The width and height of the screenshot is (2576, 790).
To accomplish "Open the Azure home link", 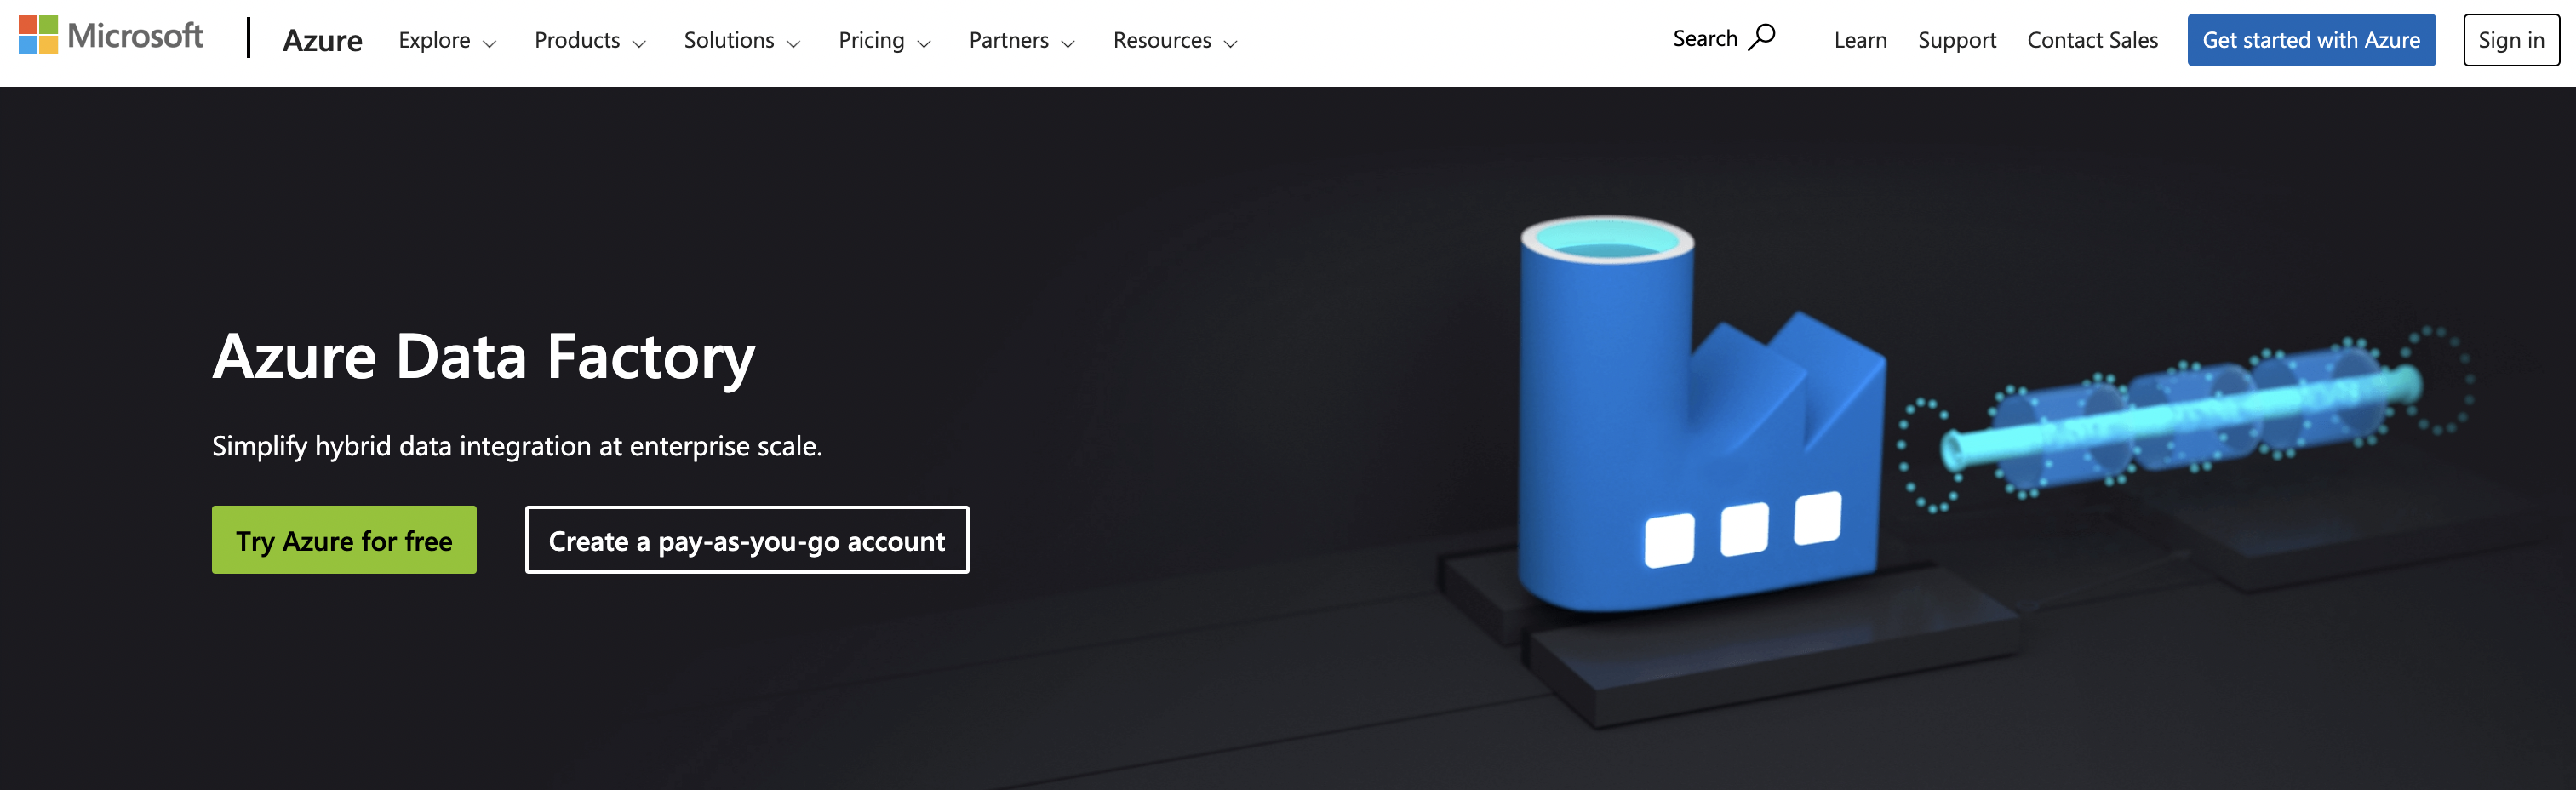I will click(x=322, y=40).
